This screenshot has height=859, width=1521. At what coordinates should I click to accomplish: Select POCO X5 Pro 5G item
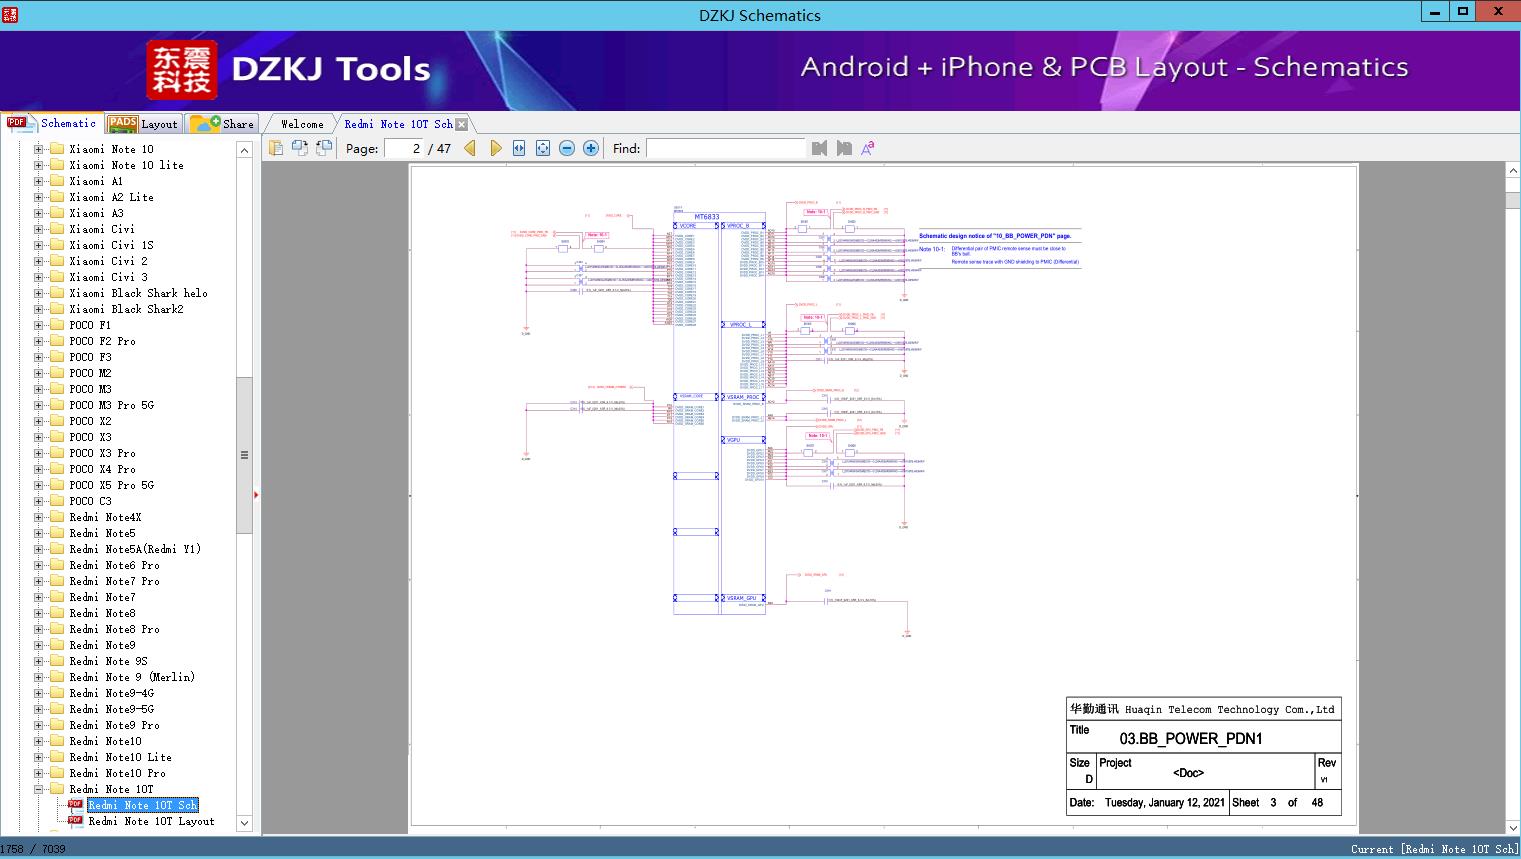111,485
